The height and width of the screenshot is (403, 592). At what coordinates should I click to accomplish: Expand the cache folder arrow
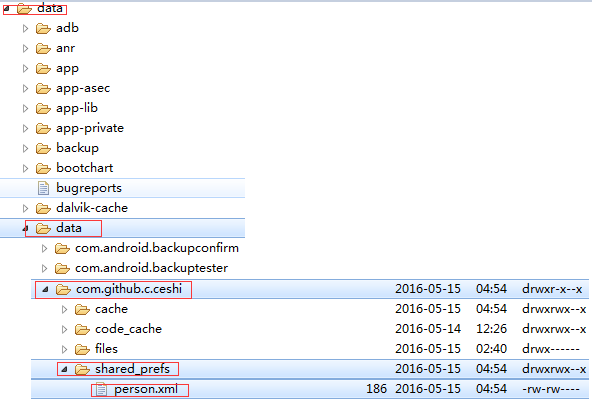pyautogui.click(x=64, y=309)
